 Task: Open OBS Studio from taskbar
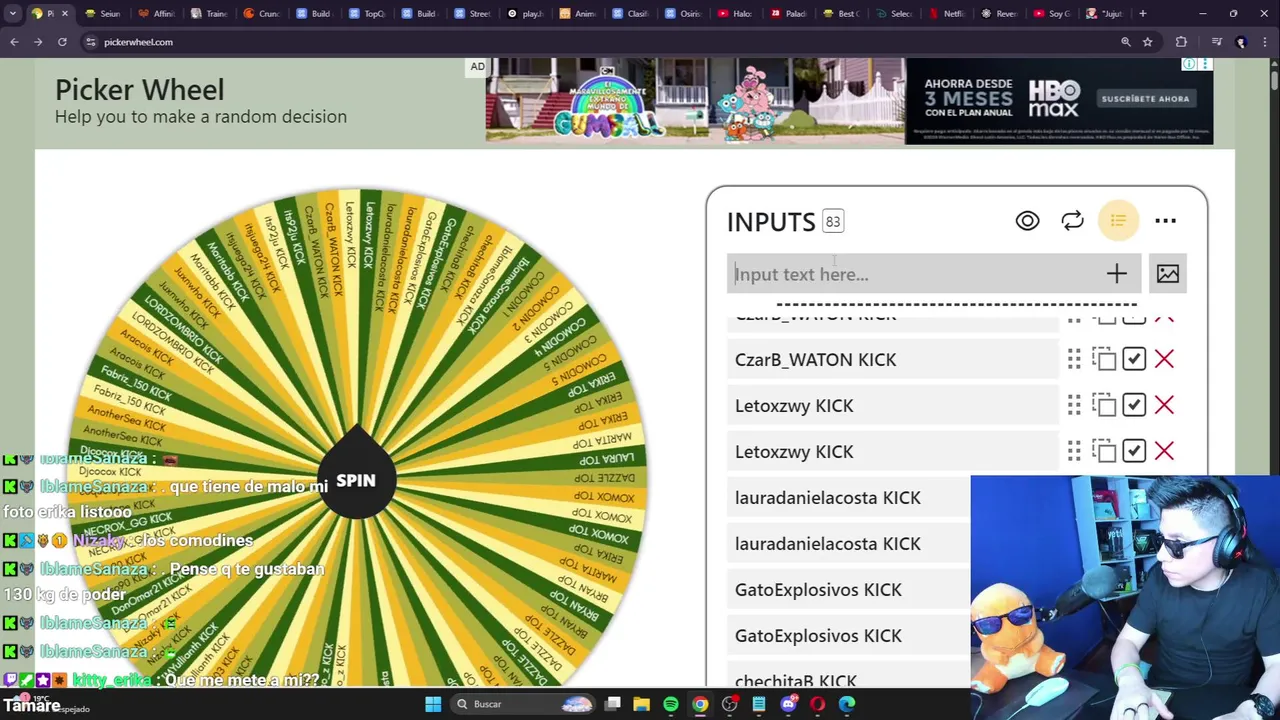point(729,704)
